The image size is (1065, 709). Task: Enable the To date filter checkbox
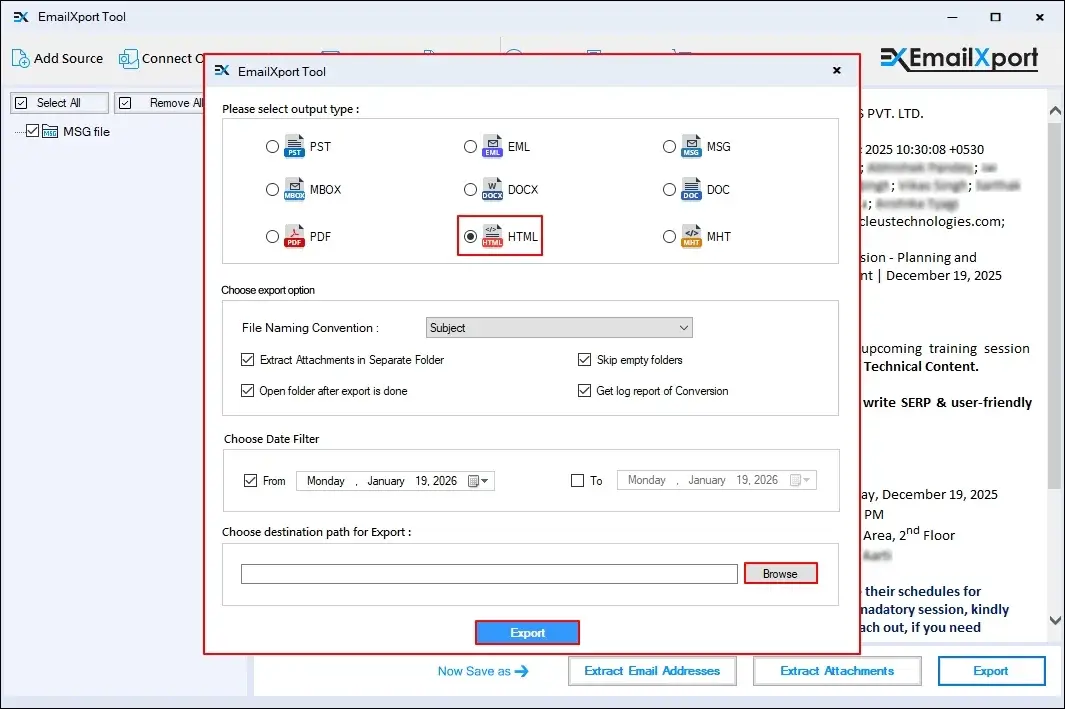pos(577,481)
